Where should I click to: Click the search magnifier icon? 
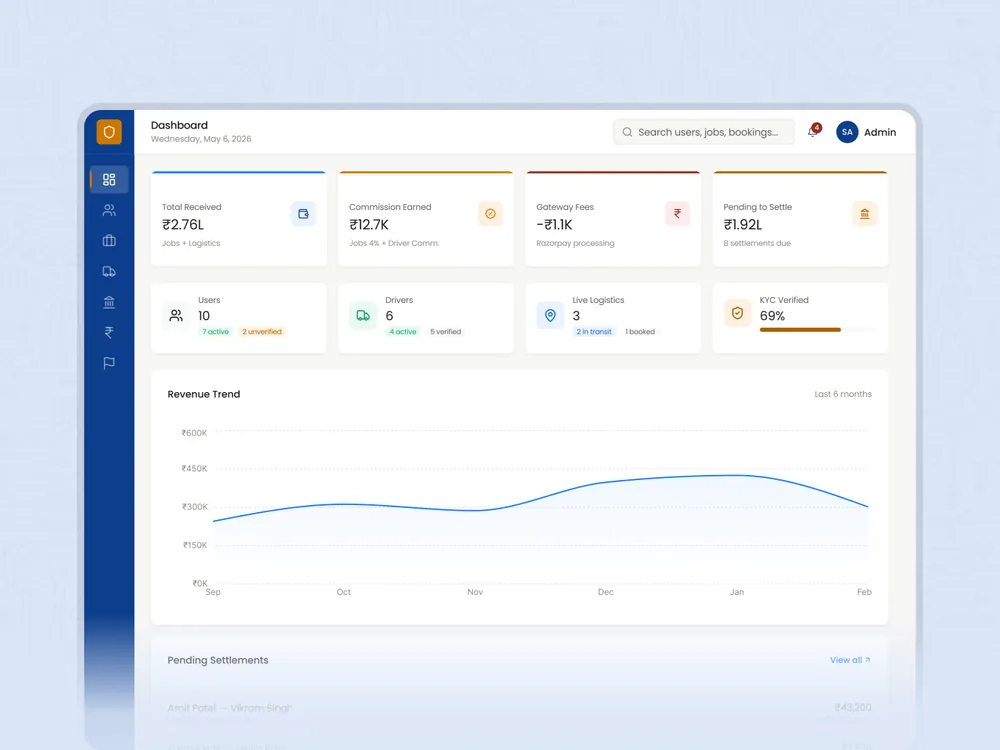[628, 132]
